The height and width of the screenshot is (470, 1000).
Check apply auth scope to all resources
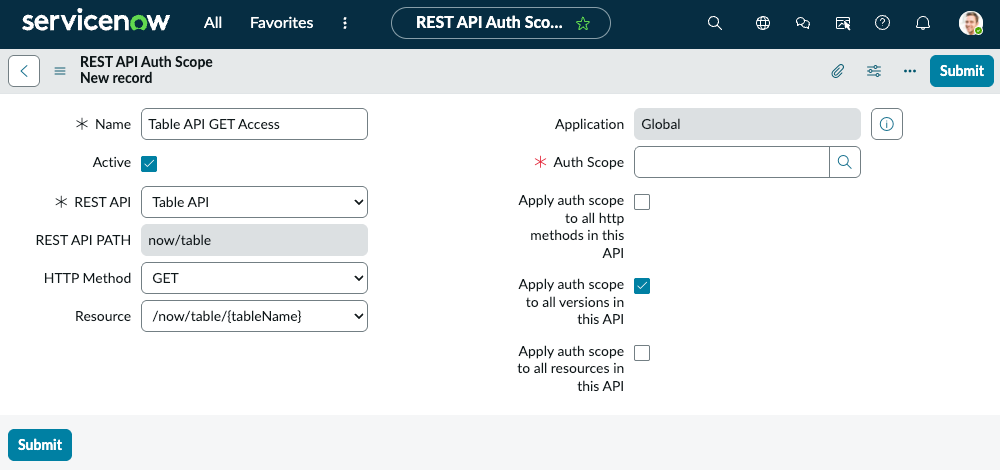click(642, 353)
